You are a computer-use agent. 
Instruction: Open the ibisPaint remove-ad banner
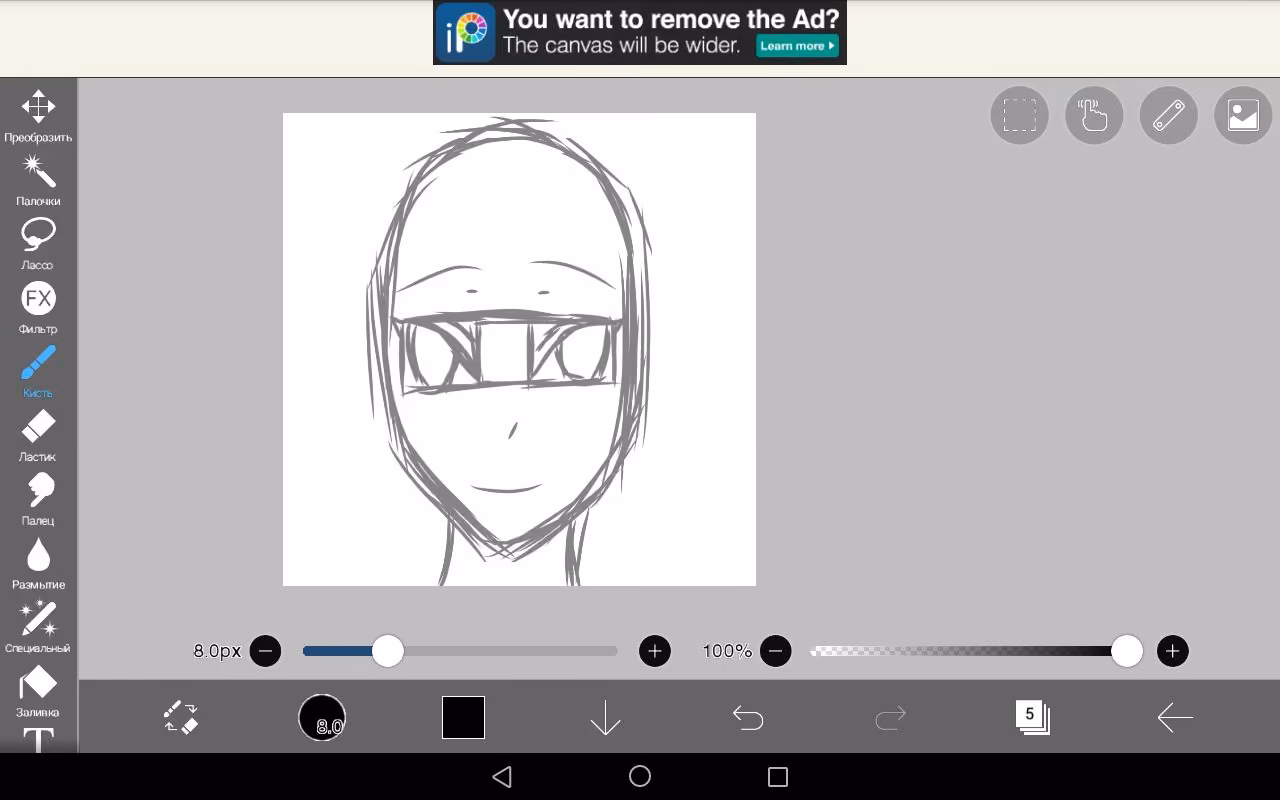point(640,33)
